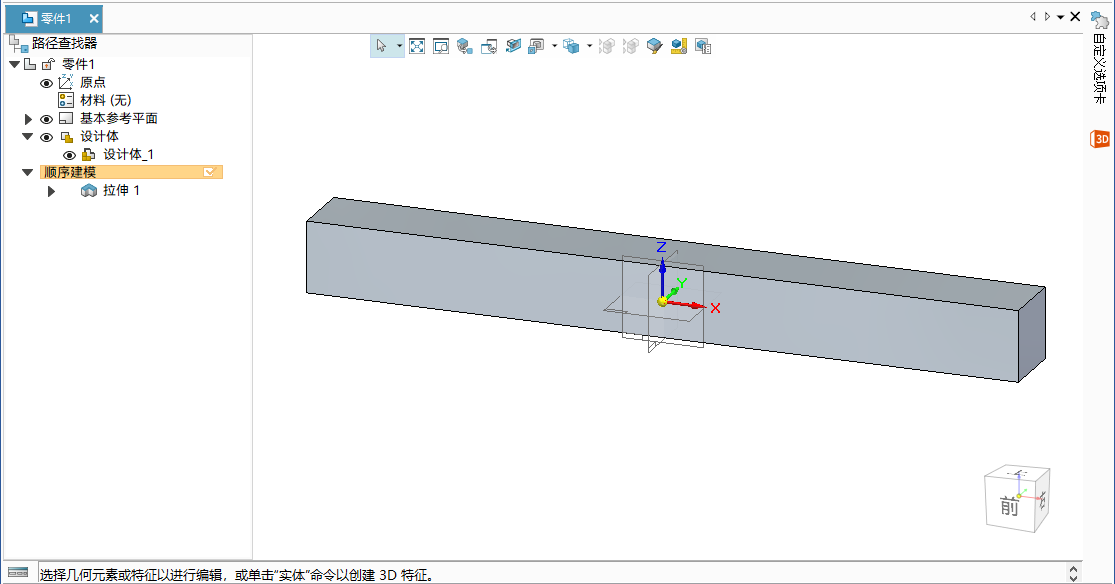
Task: Click the Rotate view cube icon
Action: (x=465, y=46)
